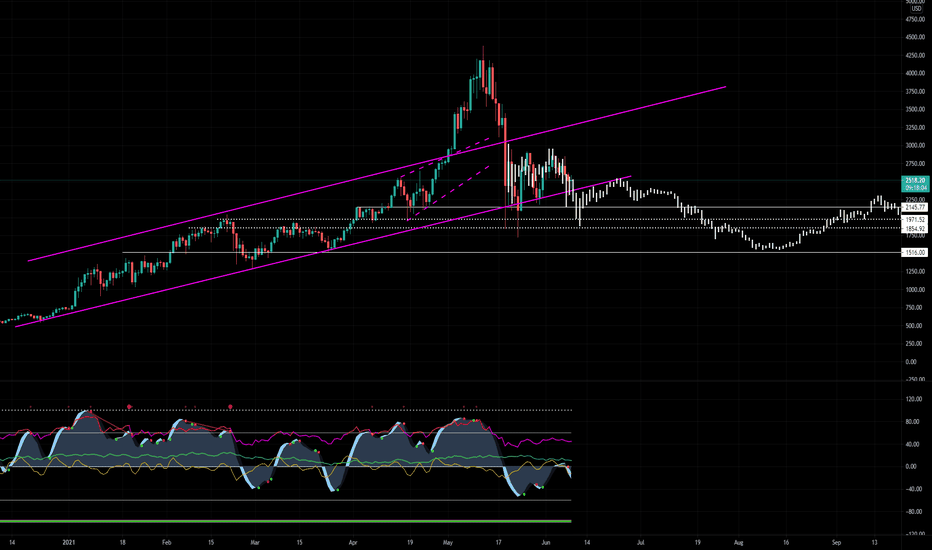Click the 3000.00 price axis label
This screenshot has width=932, height=550.
pyautogui.click(x=915, y=146)
